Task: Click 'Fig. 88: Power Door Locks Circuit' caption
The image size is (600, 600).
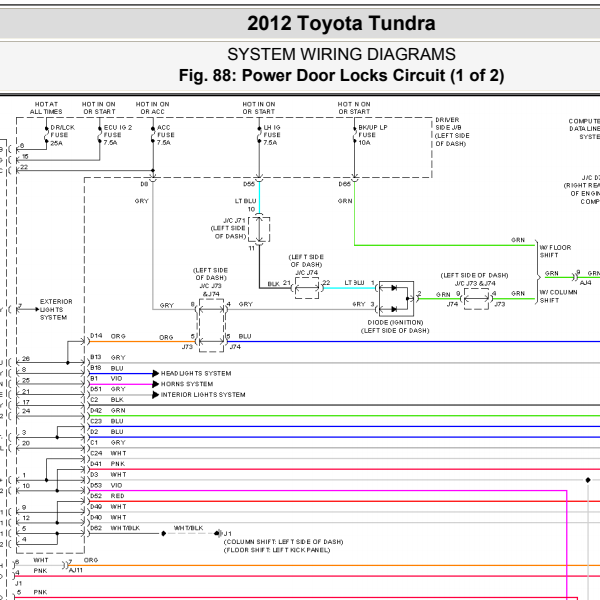Action: [x=341, y=75]
